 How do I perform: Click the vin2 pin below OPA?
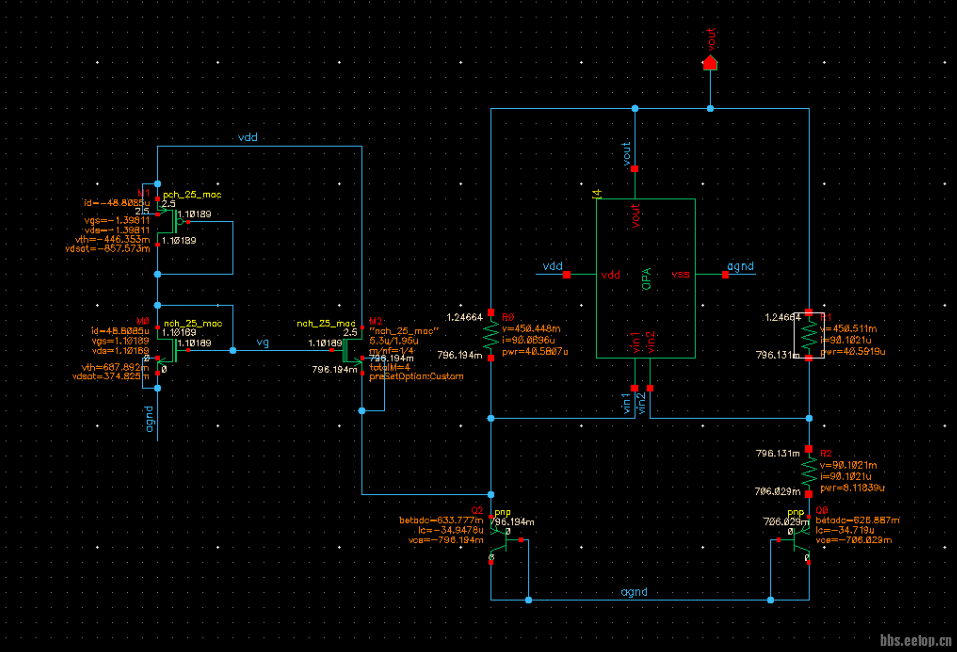click(649, 387)
